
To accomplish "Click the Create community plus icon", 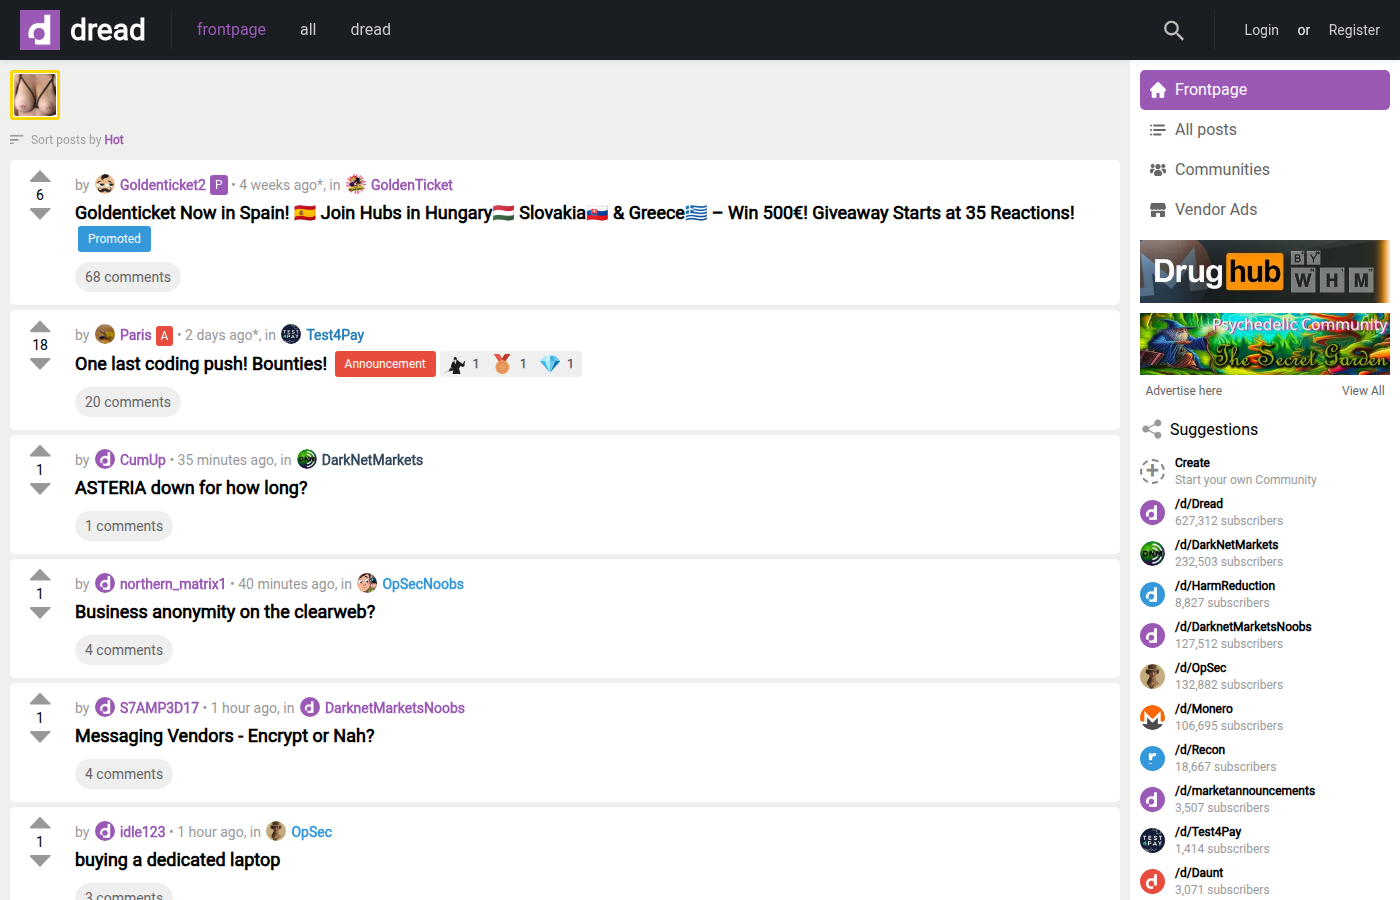I will [1153, 471].
